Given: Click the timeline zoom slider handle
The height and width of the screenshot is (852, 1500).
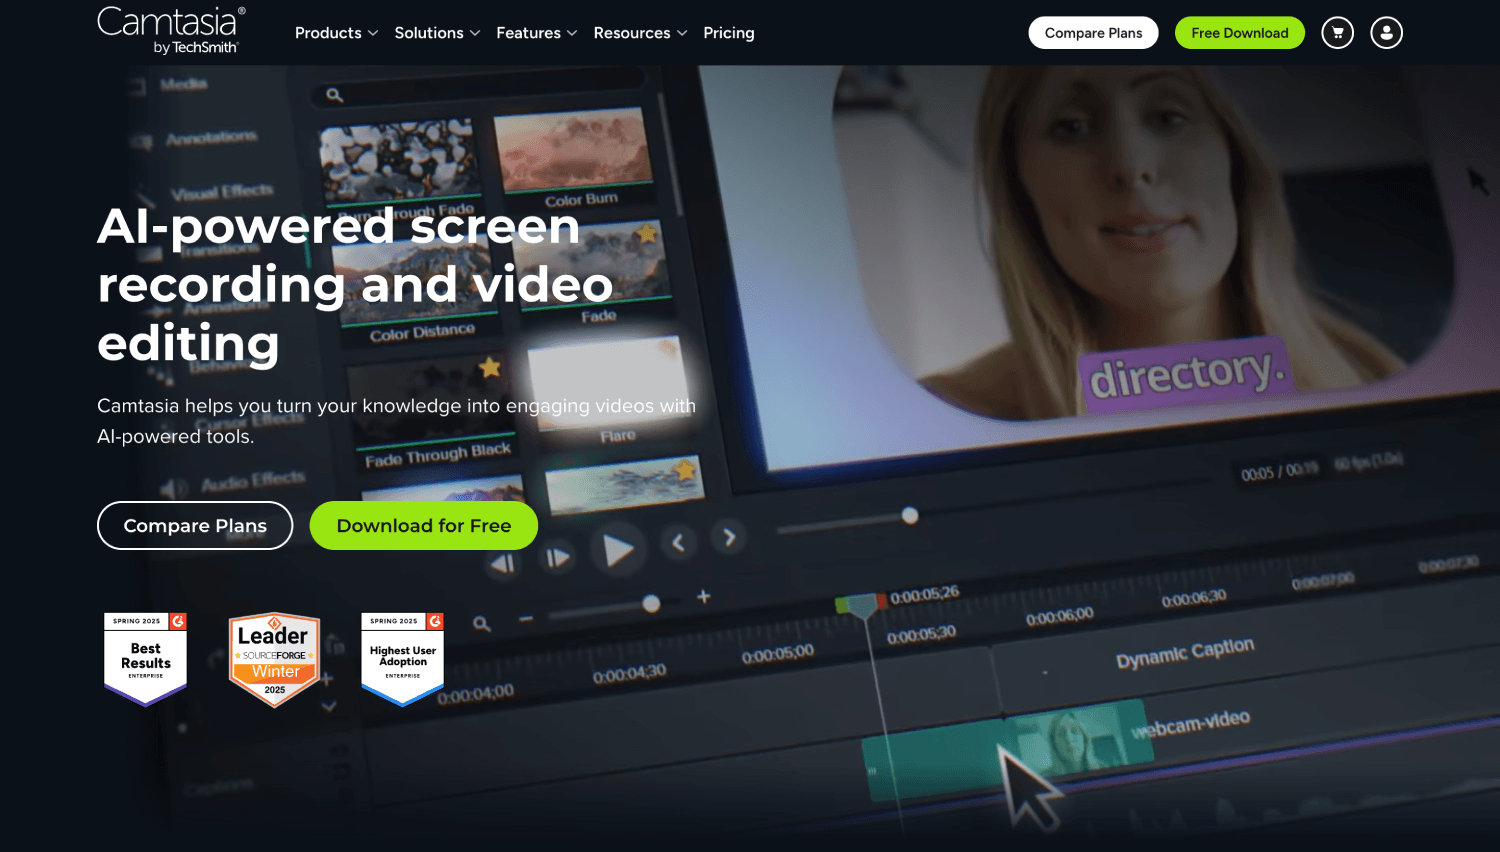Looking at the screenshot, I should coord(651,603).
